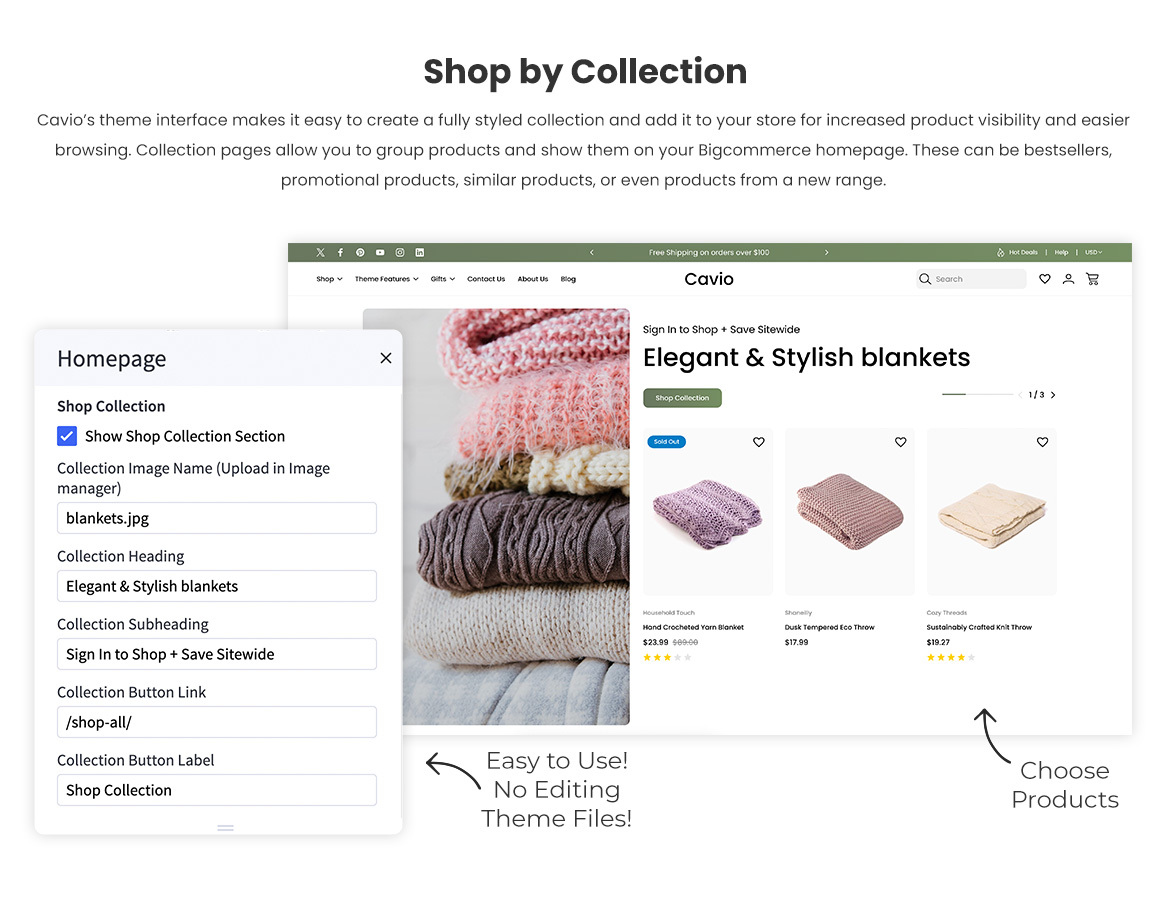
Task: Go to next product slide arrow
Action: pyautogui.click(x=1053, y=395)
